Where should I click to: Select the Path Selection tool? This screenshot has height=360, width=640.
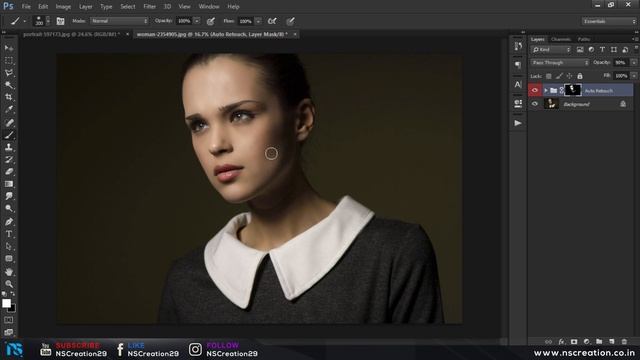(9, 247)
